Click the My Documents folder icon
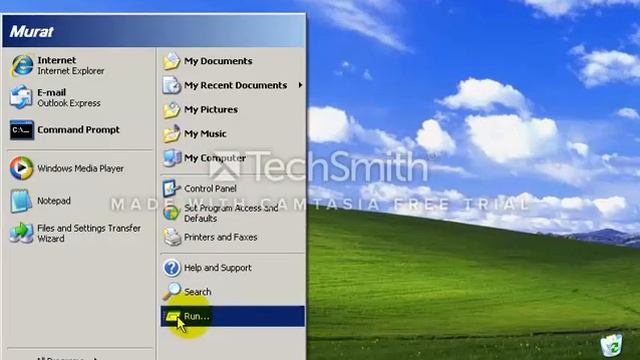This screenshot has height=360, width=640. pyautogui.click(x=171, y=61)
